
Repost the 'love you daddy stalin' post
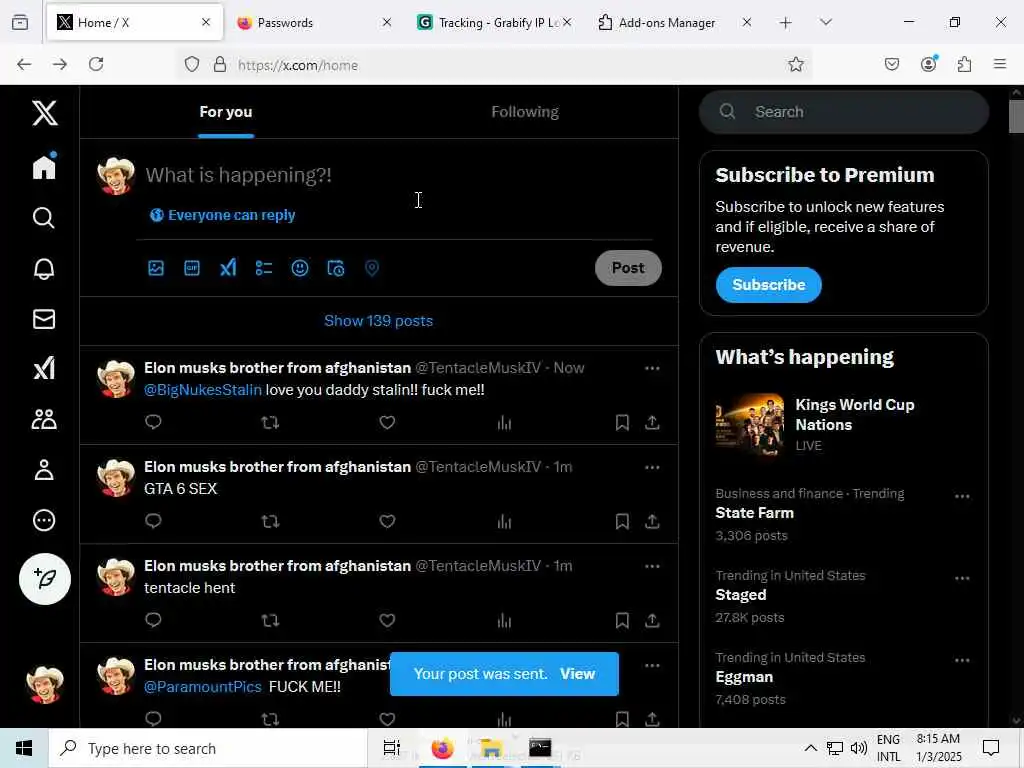270,423
